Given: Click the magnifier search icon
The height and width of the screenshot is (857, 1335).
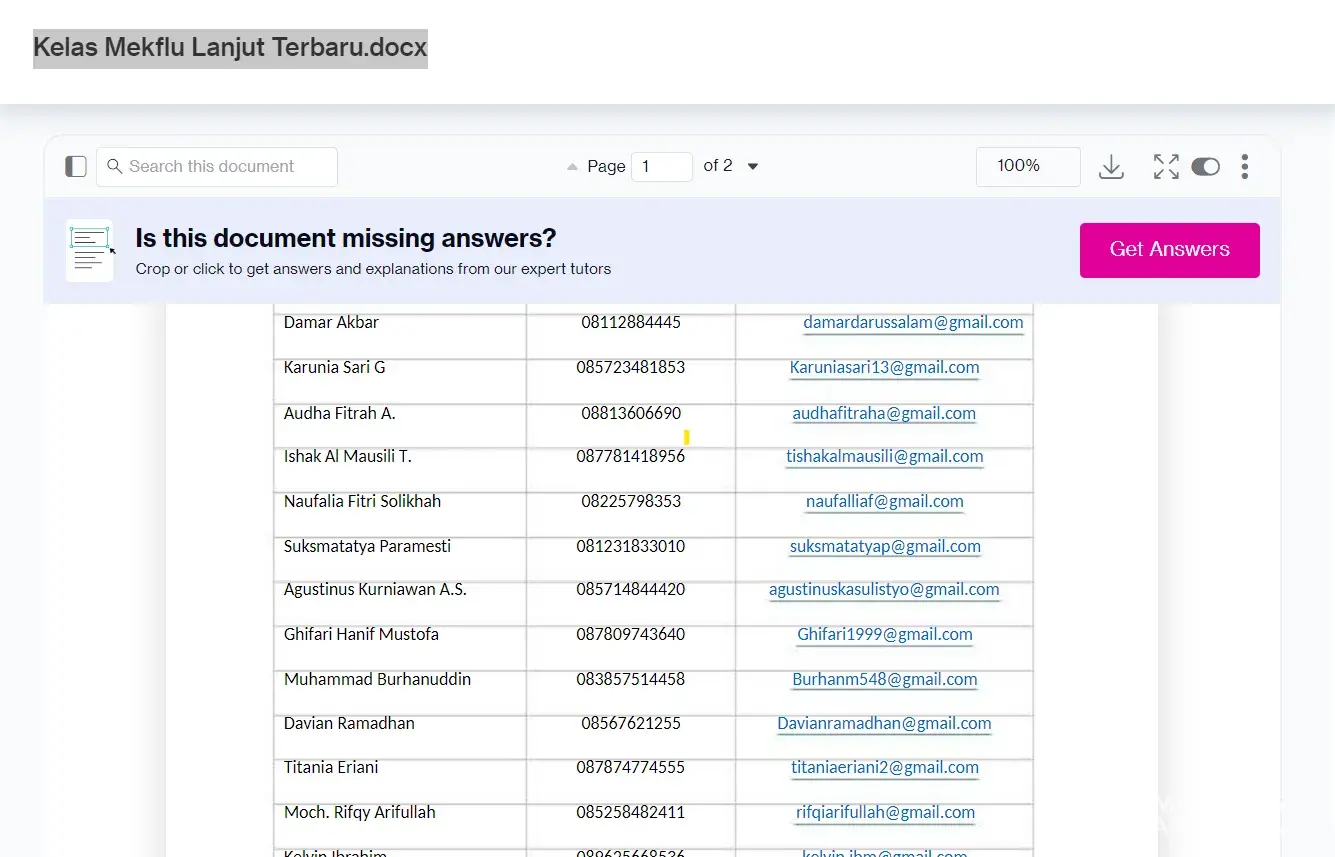Looking at the screenshot, I should (x=115, y=166).
